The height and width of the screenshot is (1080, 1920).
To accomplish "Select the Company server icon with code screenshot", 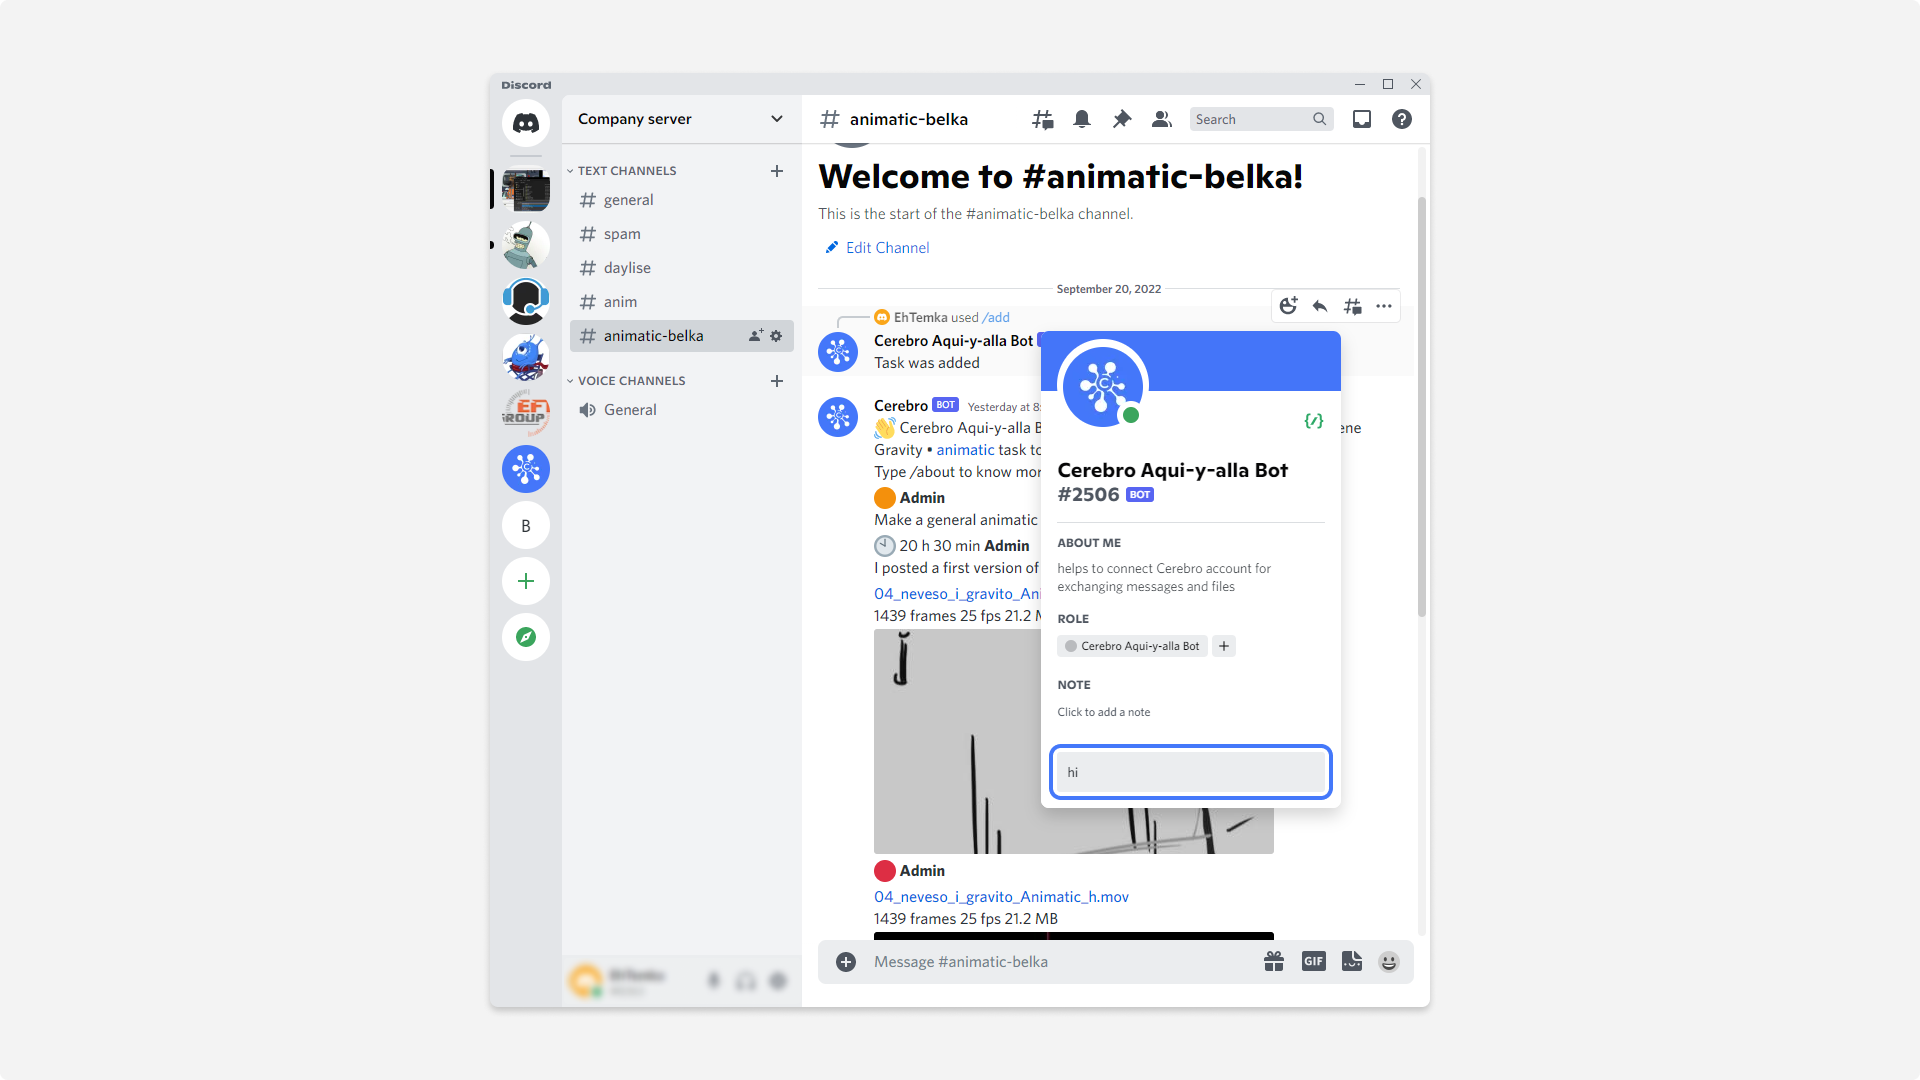I will [526, 189].
